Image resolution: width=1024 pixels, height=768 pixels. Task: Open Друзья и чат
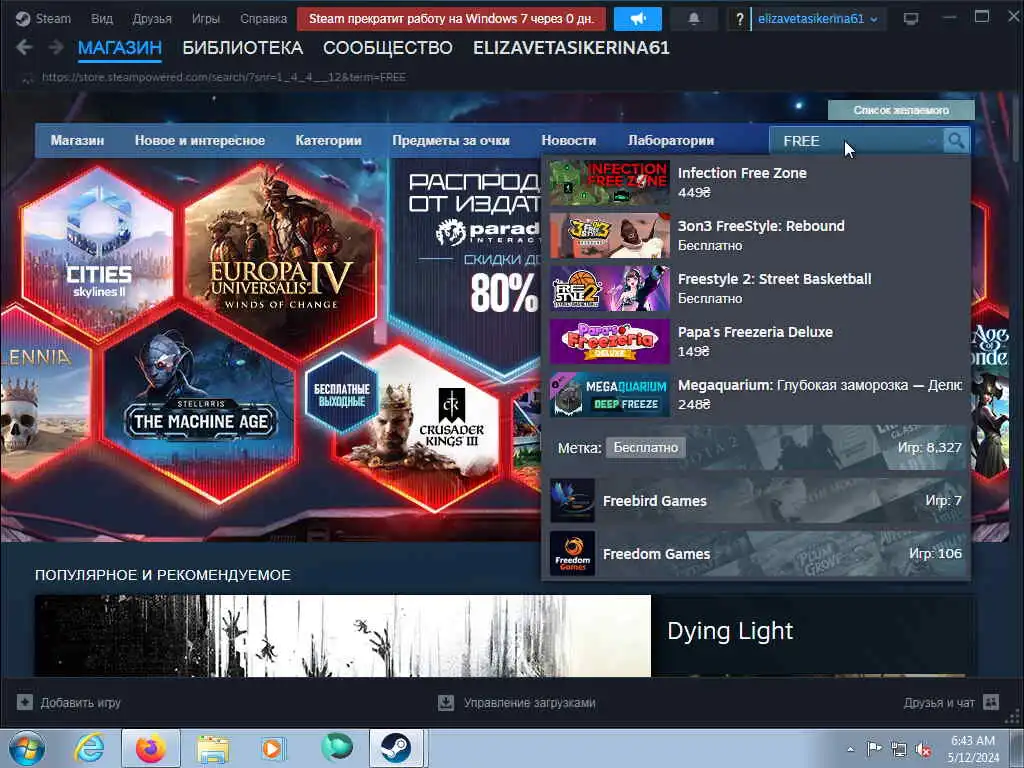click(938, 703)
